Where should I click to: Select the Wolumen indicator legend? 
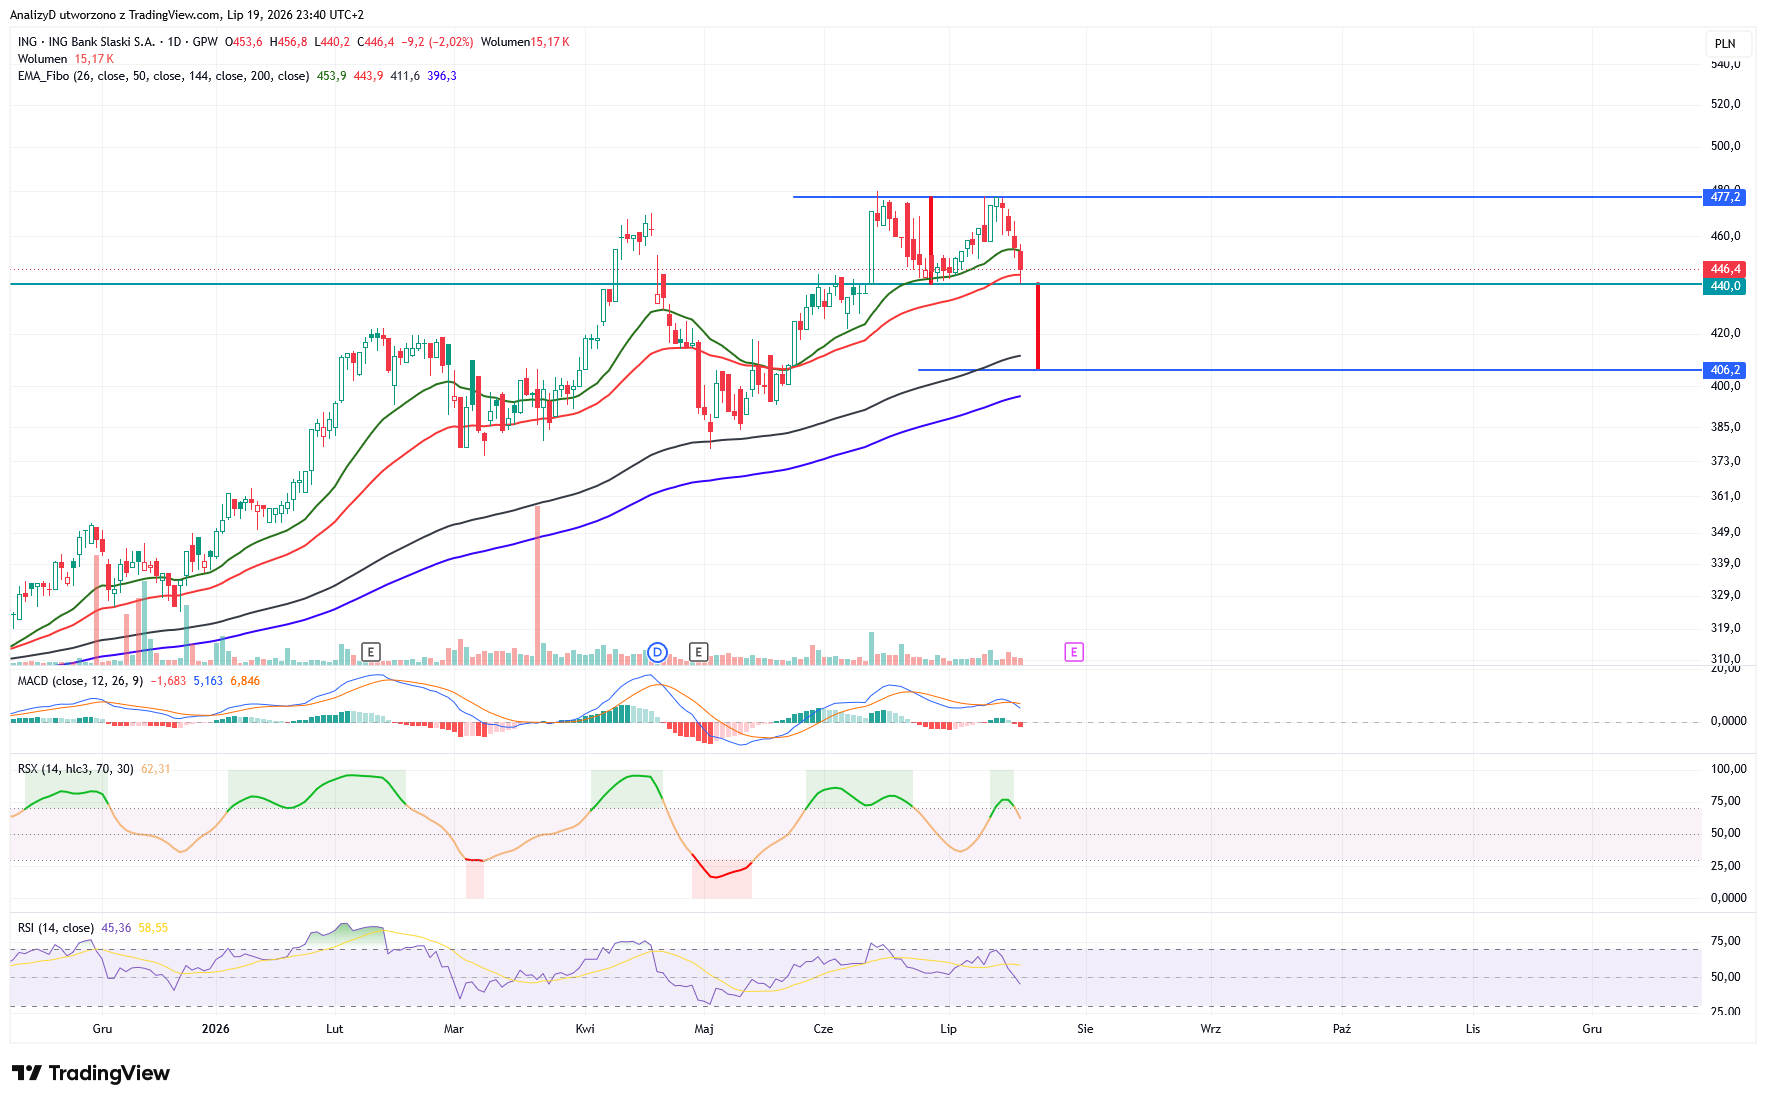42,59
